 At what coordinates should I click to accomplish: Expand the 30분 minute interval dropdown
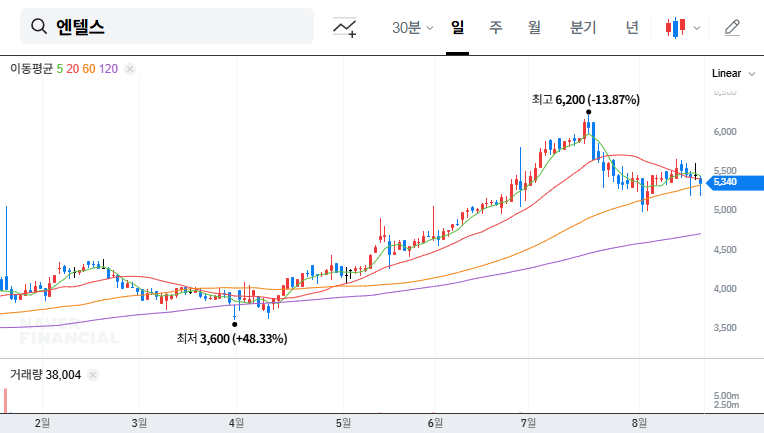click(x=412, y=28)
